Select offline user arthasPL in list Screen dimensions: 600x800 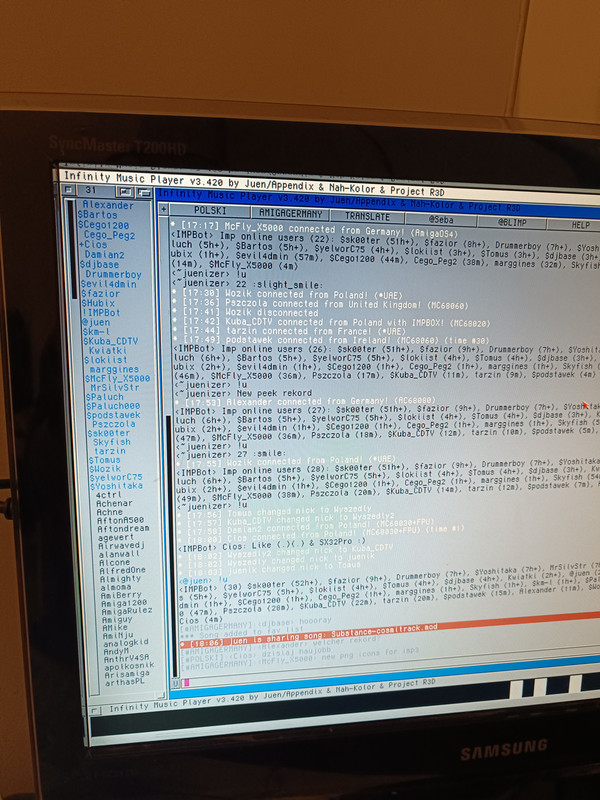pyautogui.click(x=124, y=681)
